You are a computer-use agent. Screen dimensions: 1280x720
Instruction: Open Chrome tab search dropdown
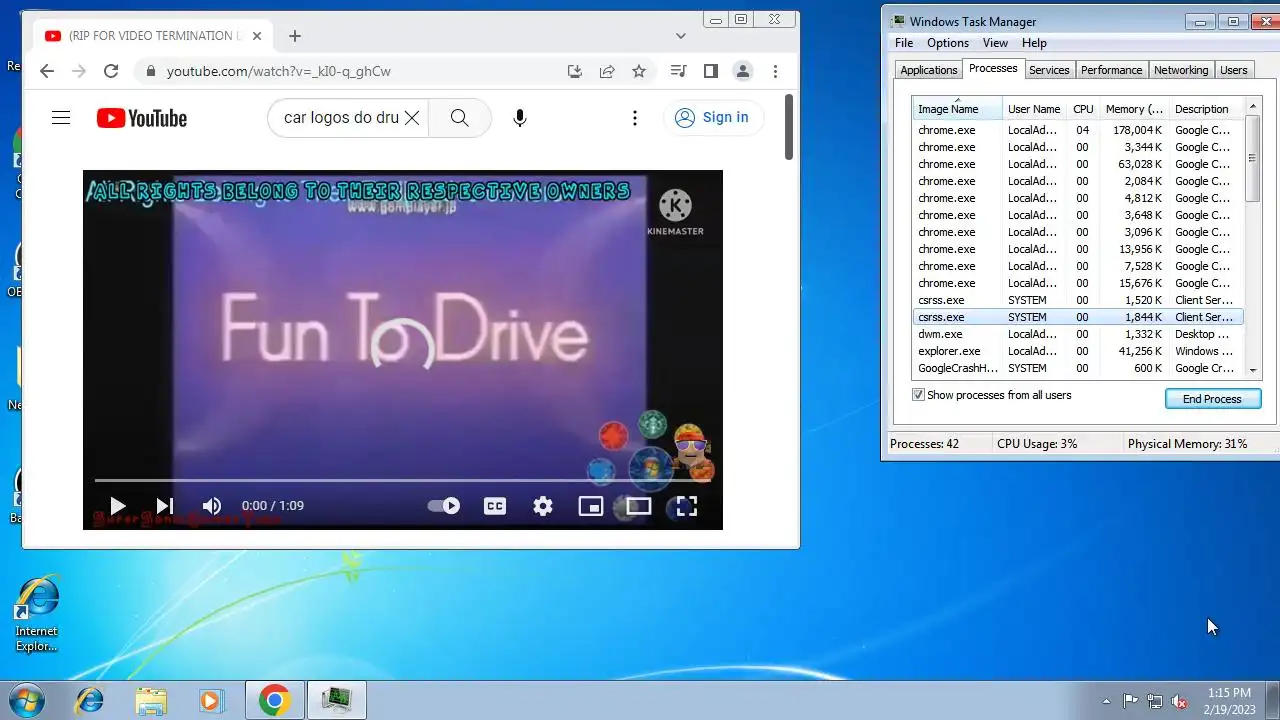pyautogui.click(x=681, y=36)
